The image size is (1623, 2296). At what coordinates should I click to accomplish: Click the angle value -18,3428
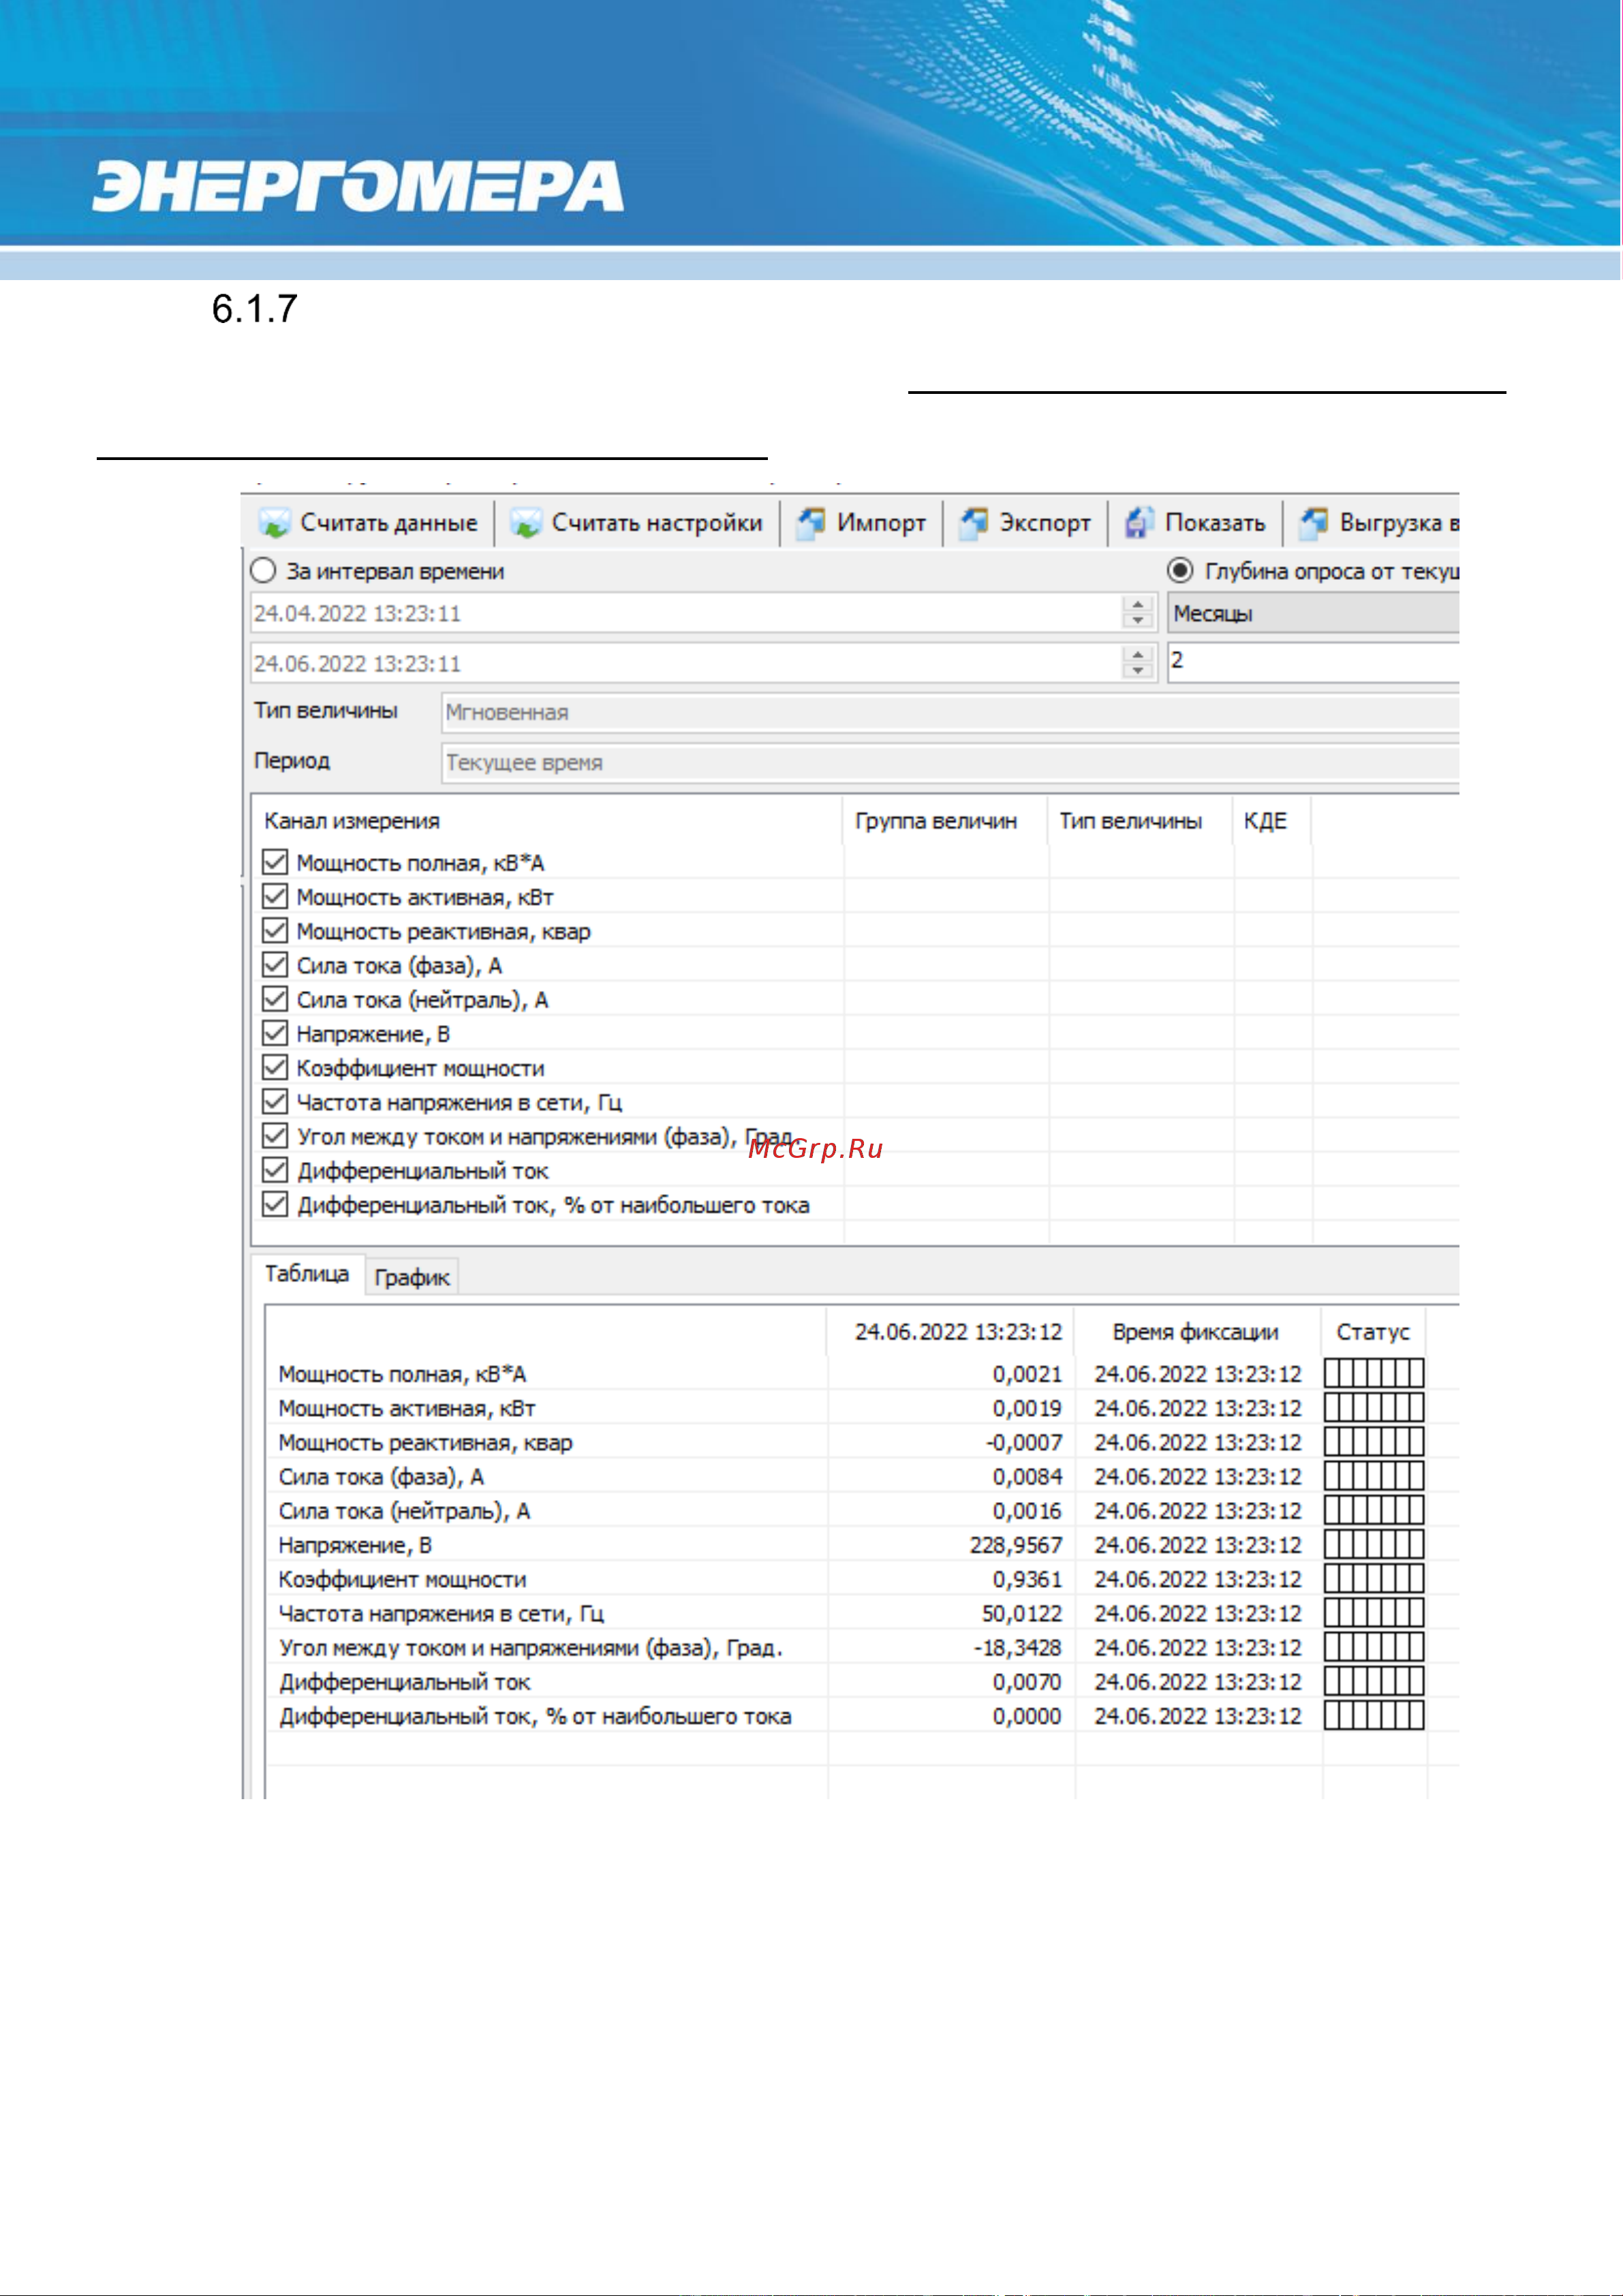coord(1018,1647)
